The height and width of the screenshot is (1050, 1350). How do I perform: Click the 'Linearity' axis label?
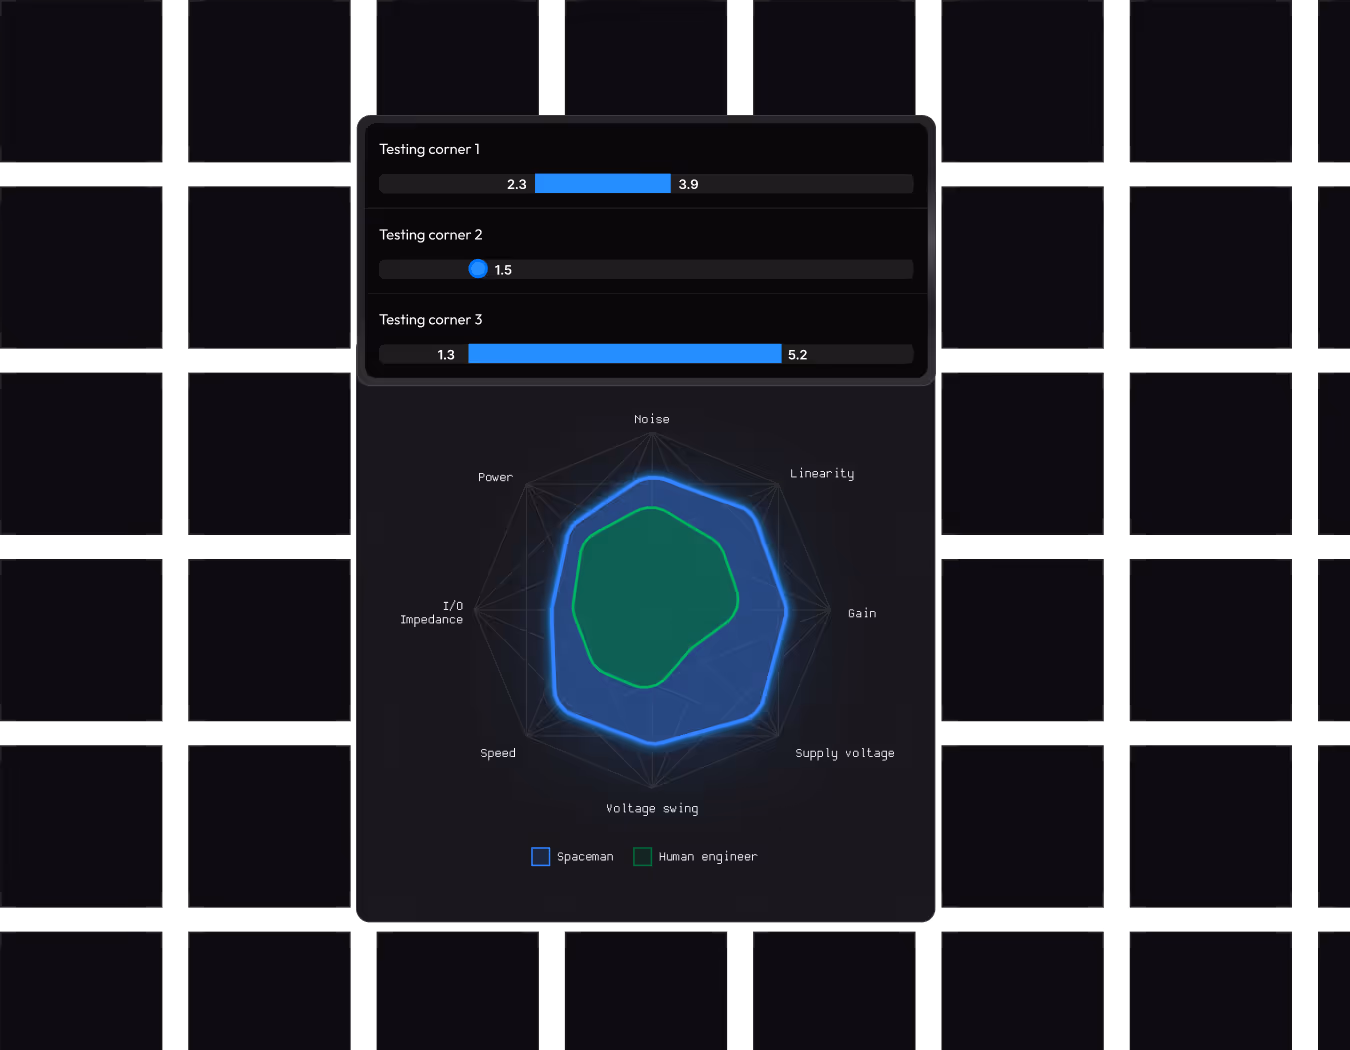[x=822, y=474]
